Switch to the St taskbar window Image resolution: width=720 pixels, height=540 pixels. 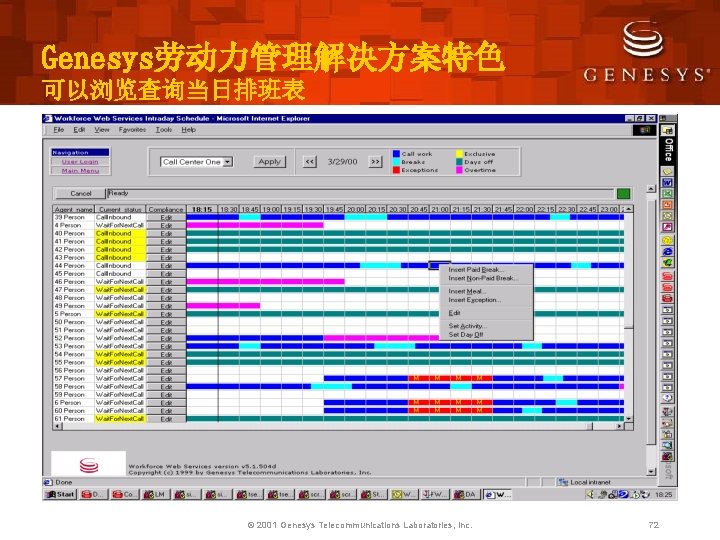[x=372, y=495]
